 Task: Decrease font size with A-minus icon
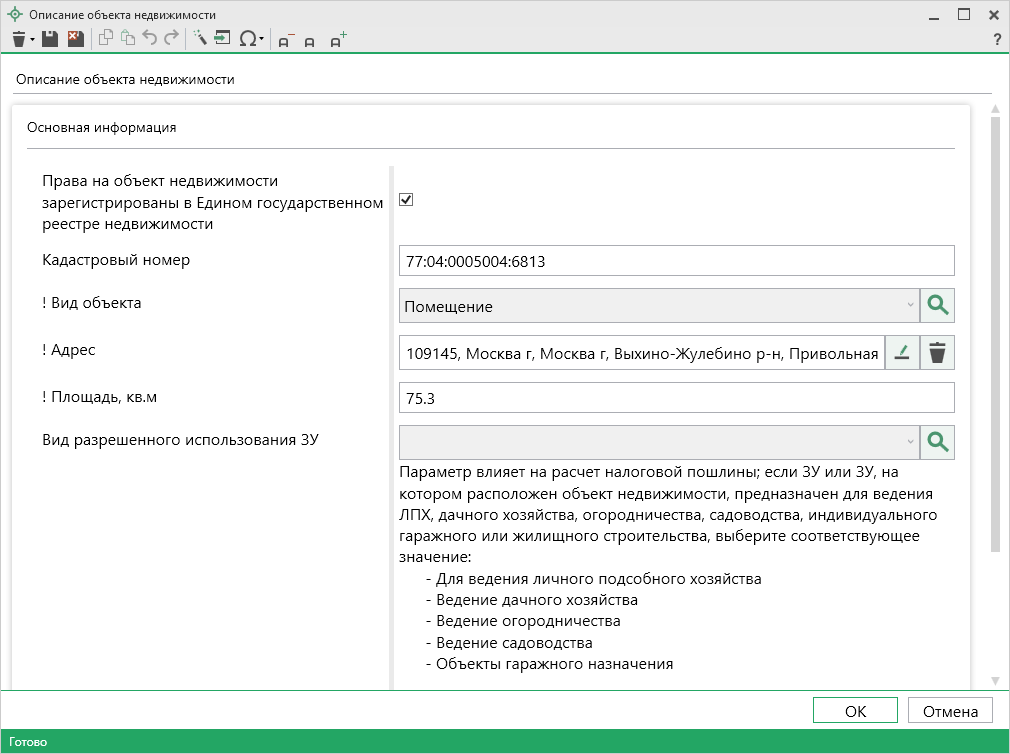285,41
